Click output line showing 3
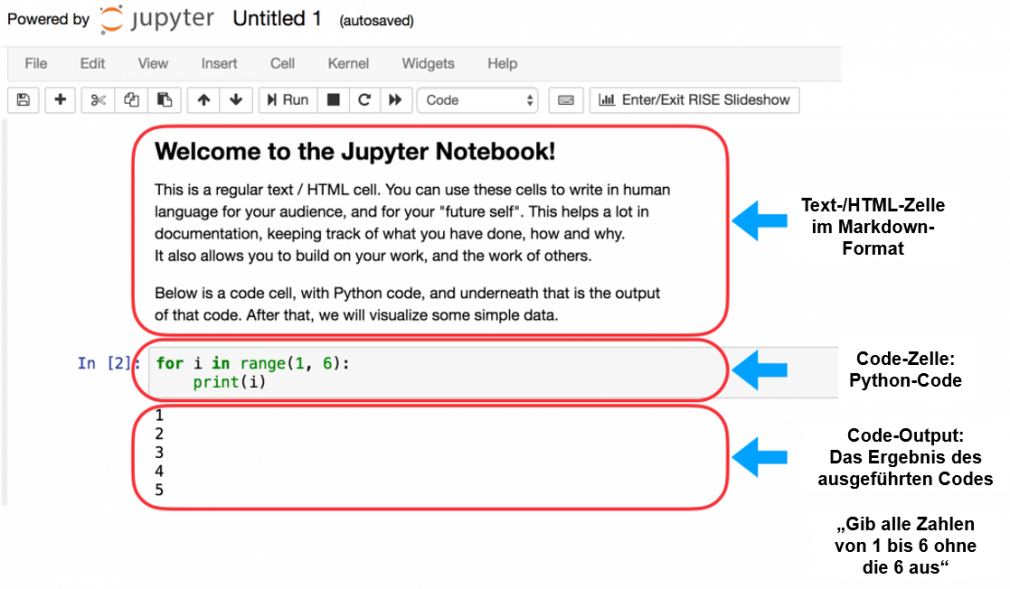The width and height of the screenshot is (1010, 589). [x=159, y=452]
